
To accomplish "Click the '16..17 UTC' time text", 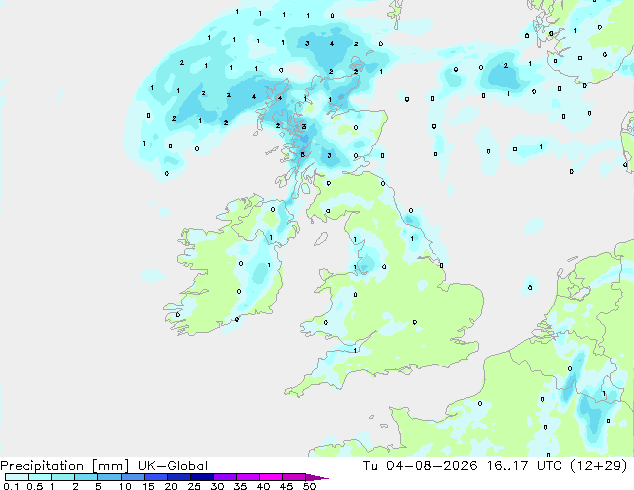I will 525,466.
